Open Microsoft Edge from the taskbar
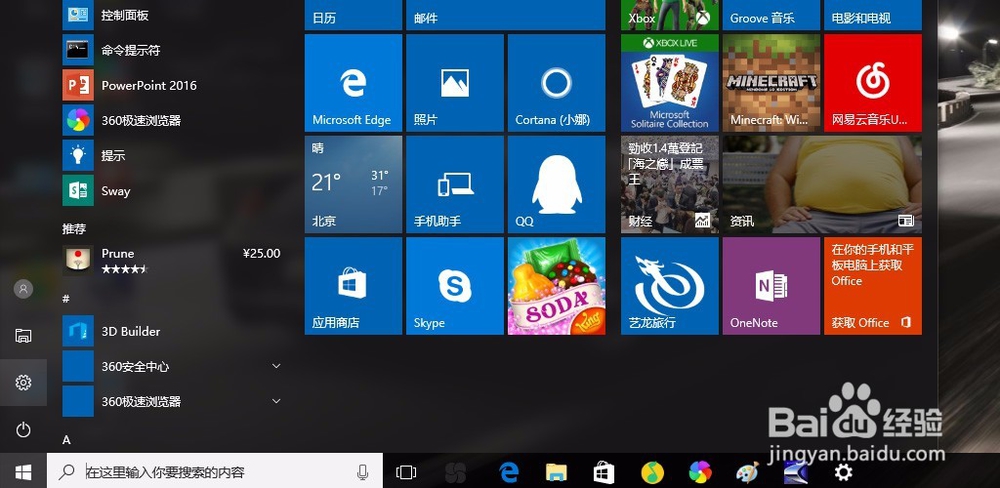This screenshot has width=1000, height=488. (x=509, y=472)
